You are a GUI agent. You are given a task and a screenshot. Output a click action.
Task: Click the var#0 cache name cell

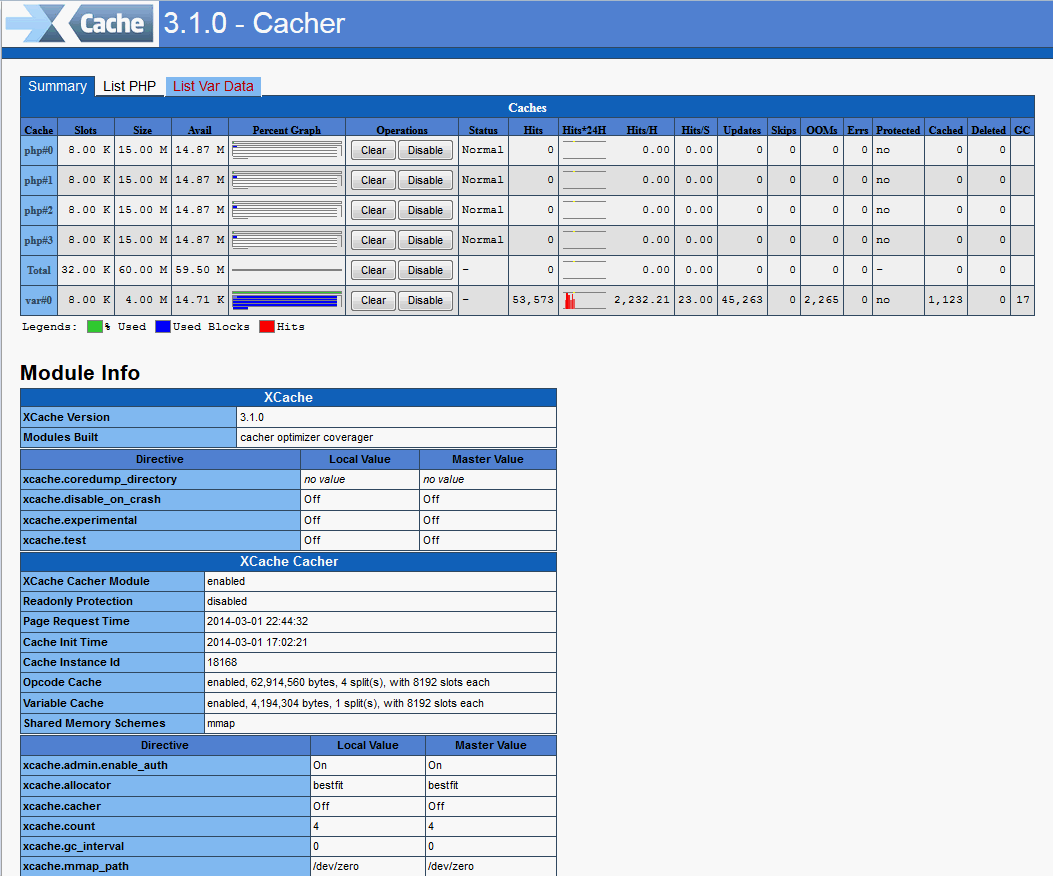click(x=38, y=300)
